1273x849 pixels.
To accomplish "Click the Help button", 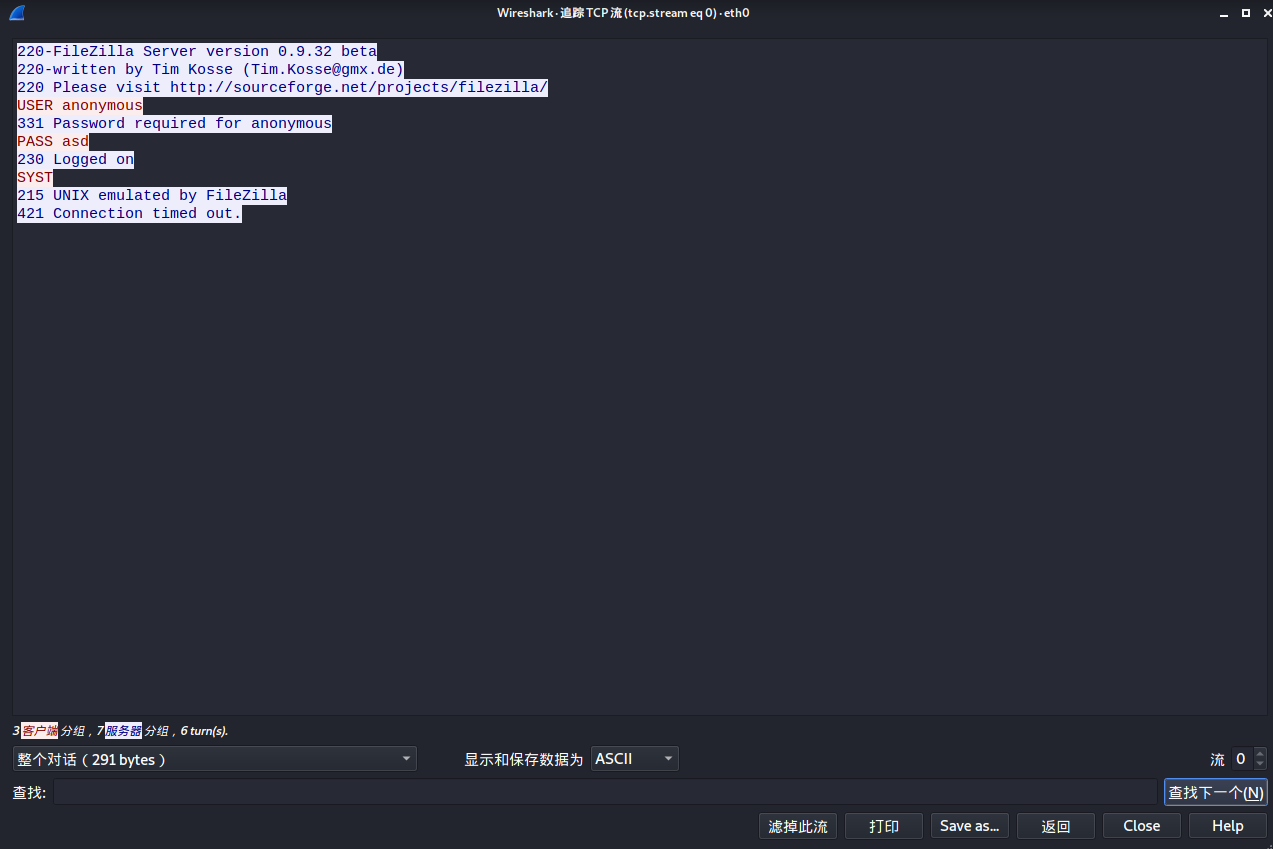I will [x=1228, y=826].
